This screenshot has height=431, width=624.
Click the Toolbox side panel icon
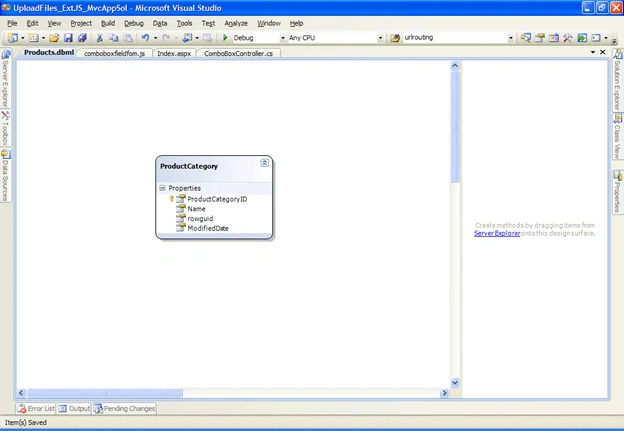pos(5,116)
